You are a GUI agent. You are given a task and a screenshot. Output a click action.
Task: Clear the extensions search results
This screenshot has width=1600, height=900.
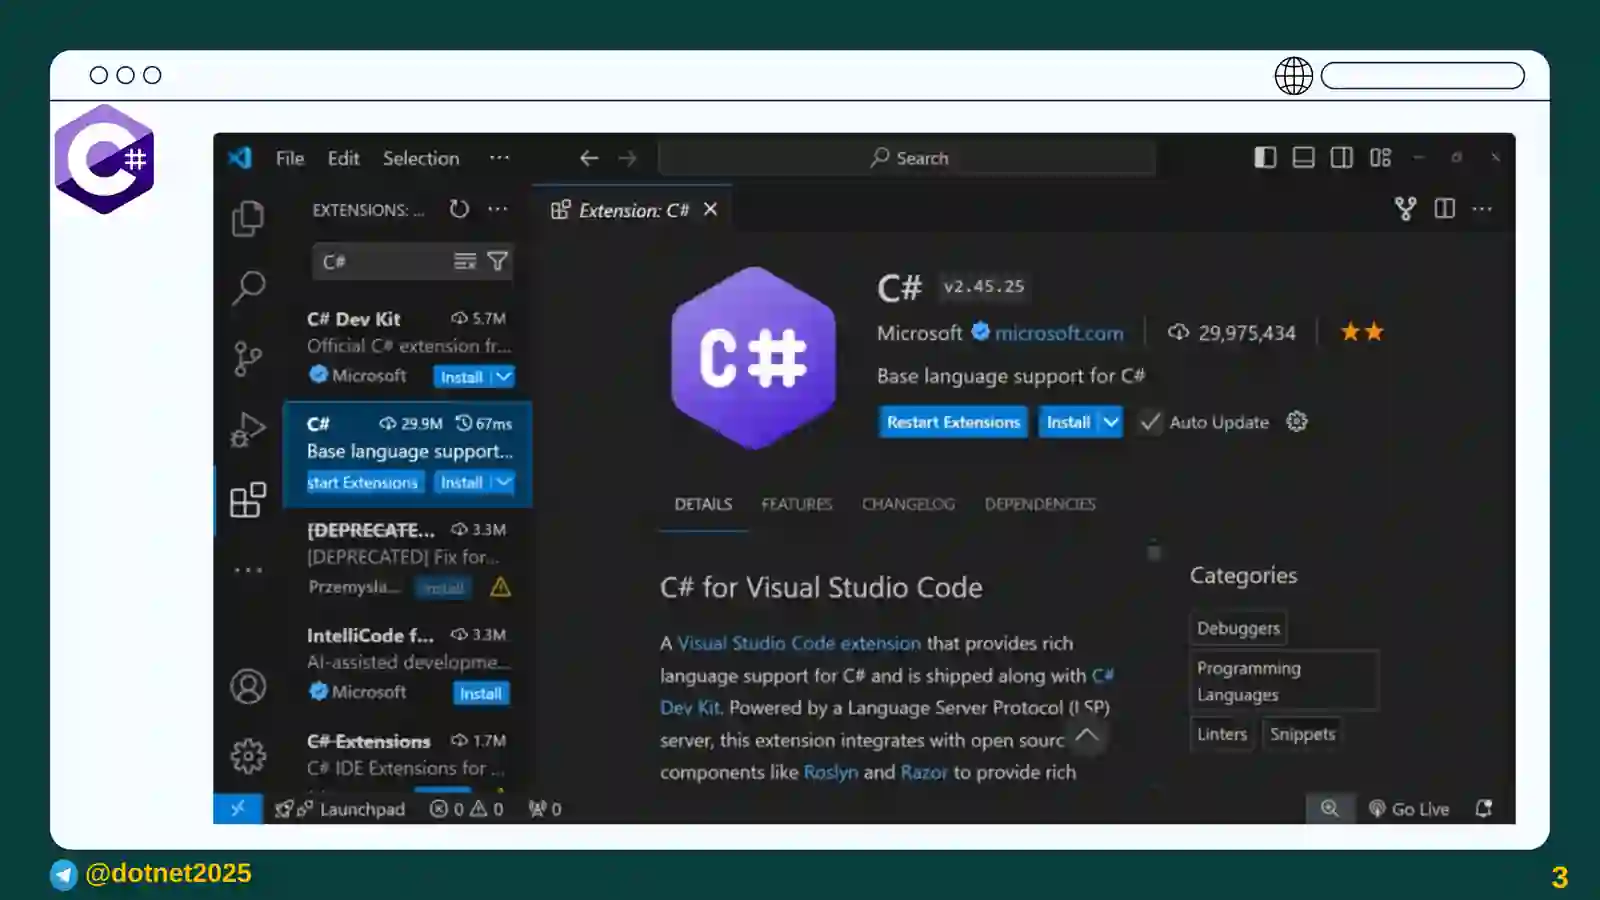(465, 261)
